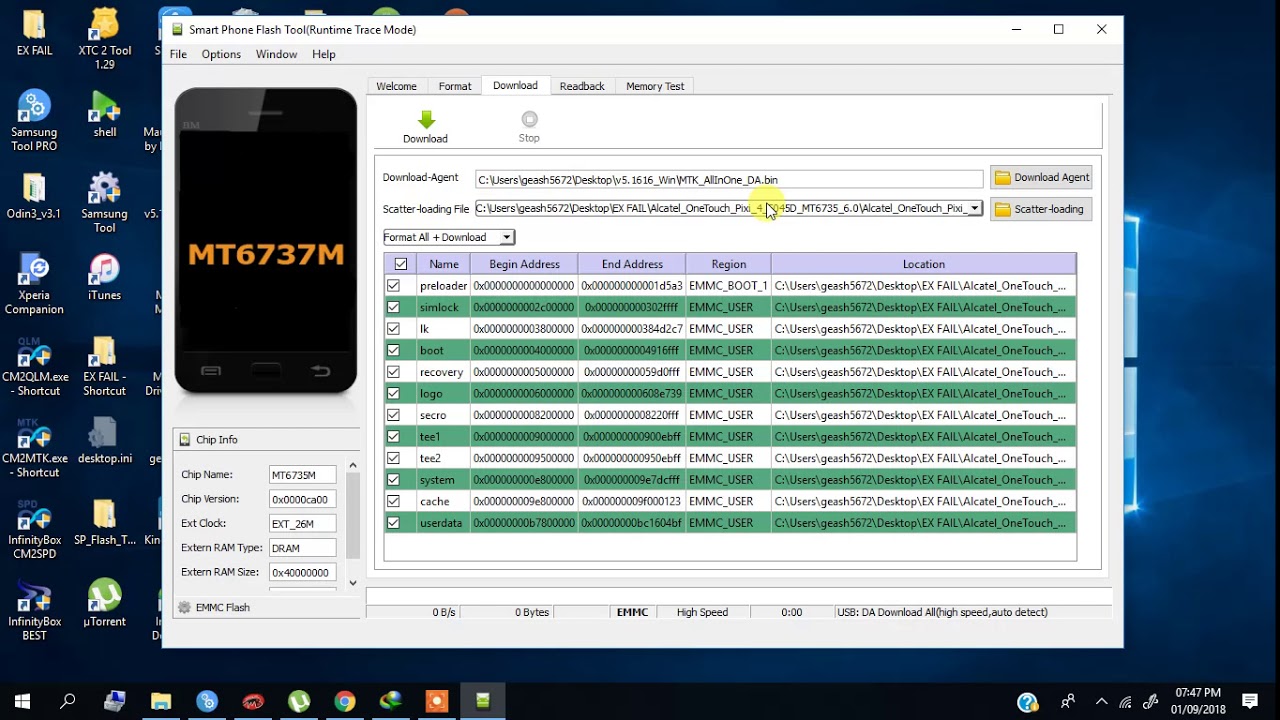1280x720 pixels.
Task: Open the Window menu
Action: pos(276,54)
